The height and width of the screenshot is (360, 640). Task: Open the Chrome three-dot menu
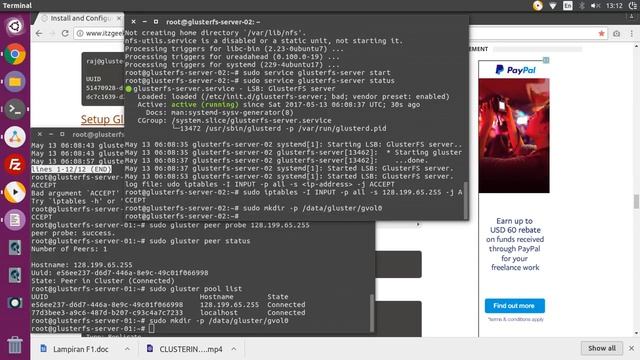point(631,33)
